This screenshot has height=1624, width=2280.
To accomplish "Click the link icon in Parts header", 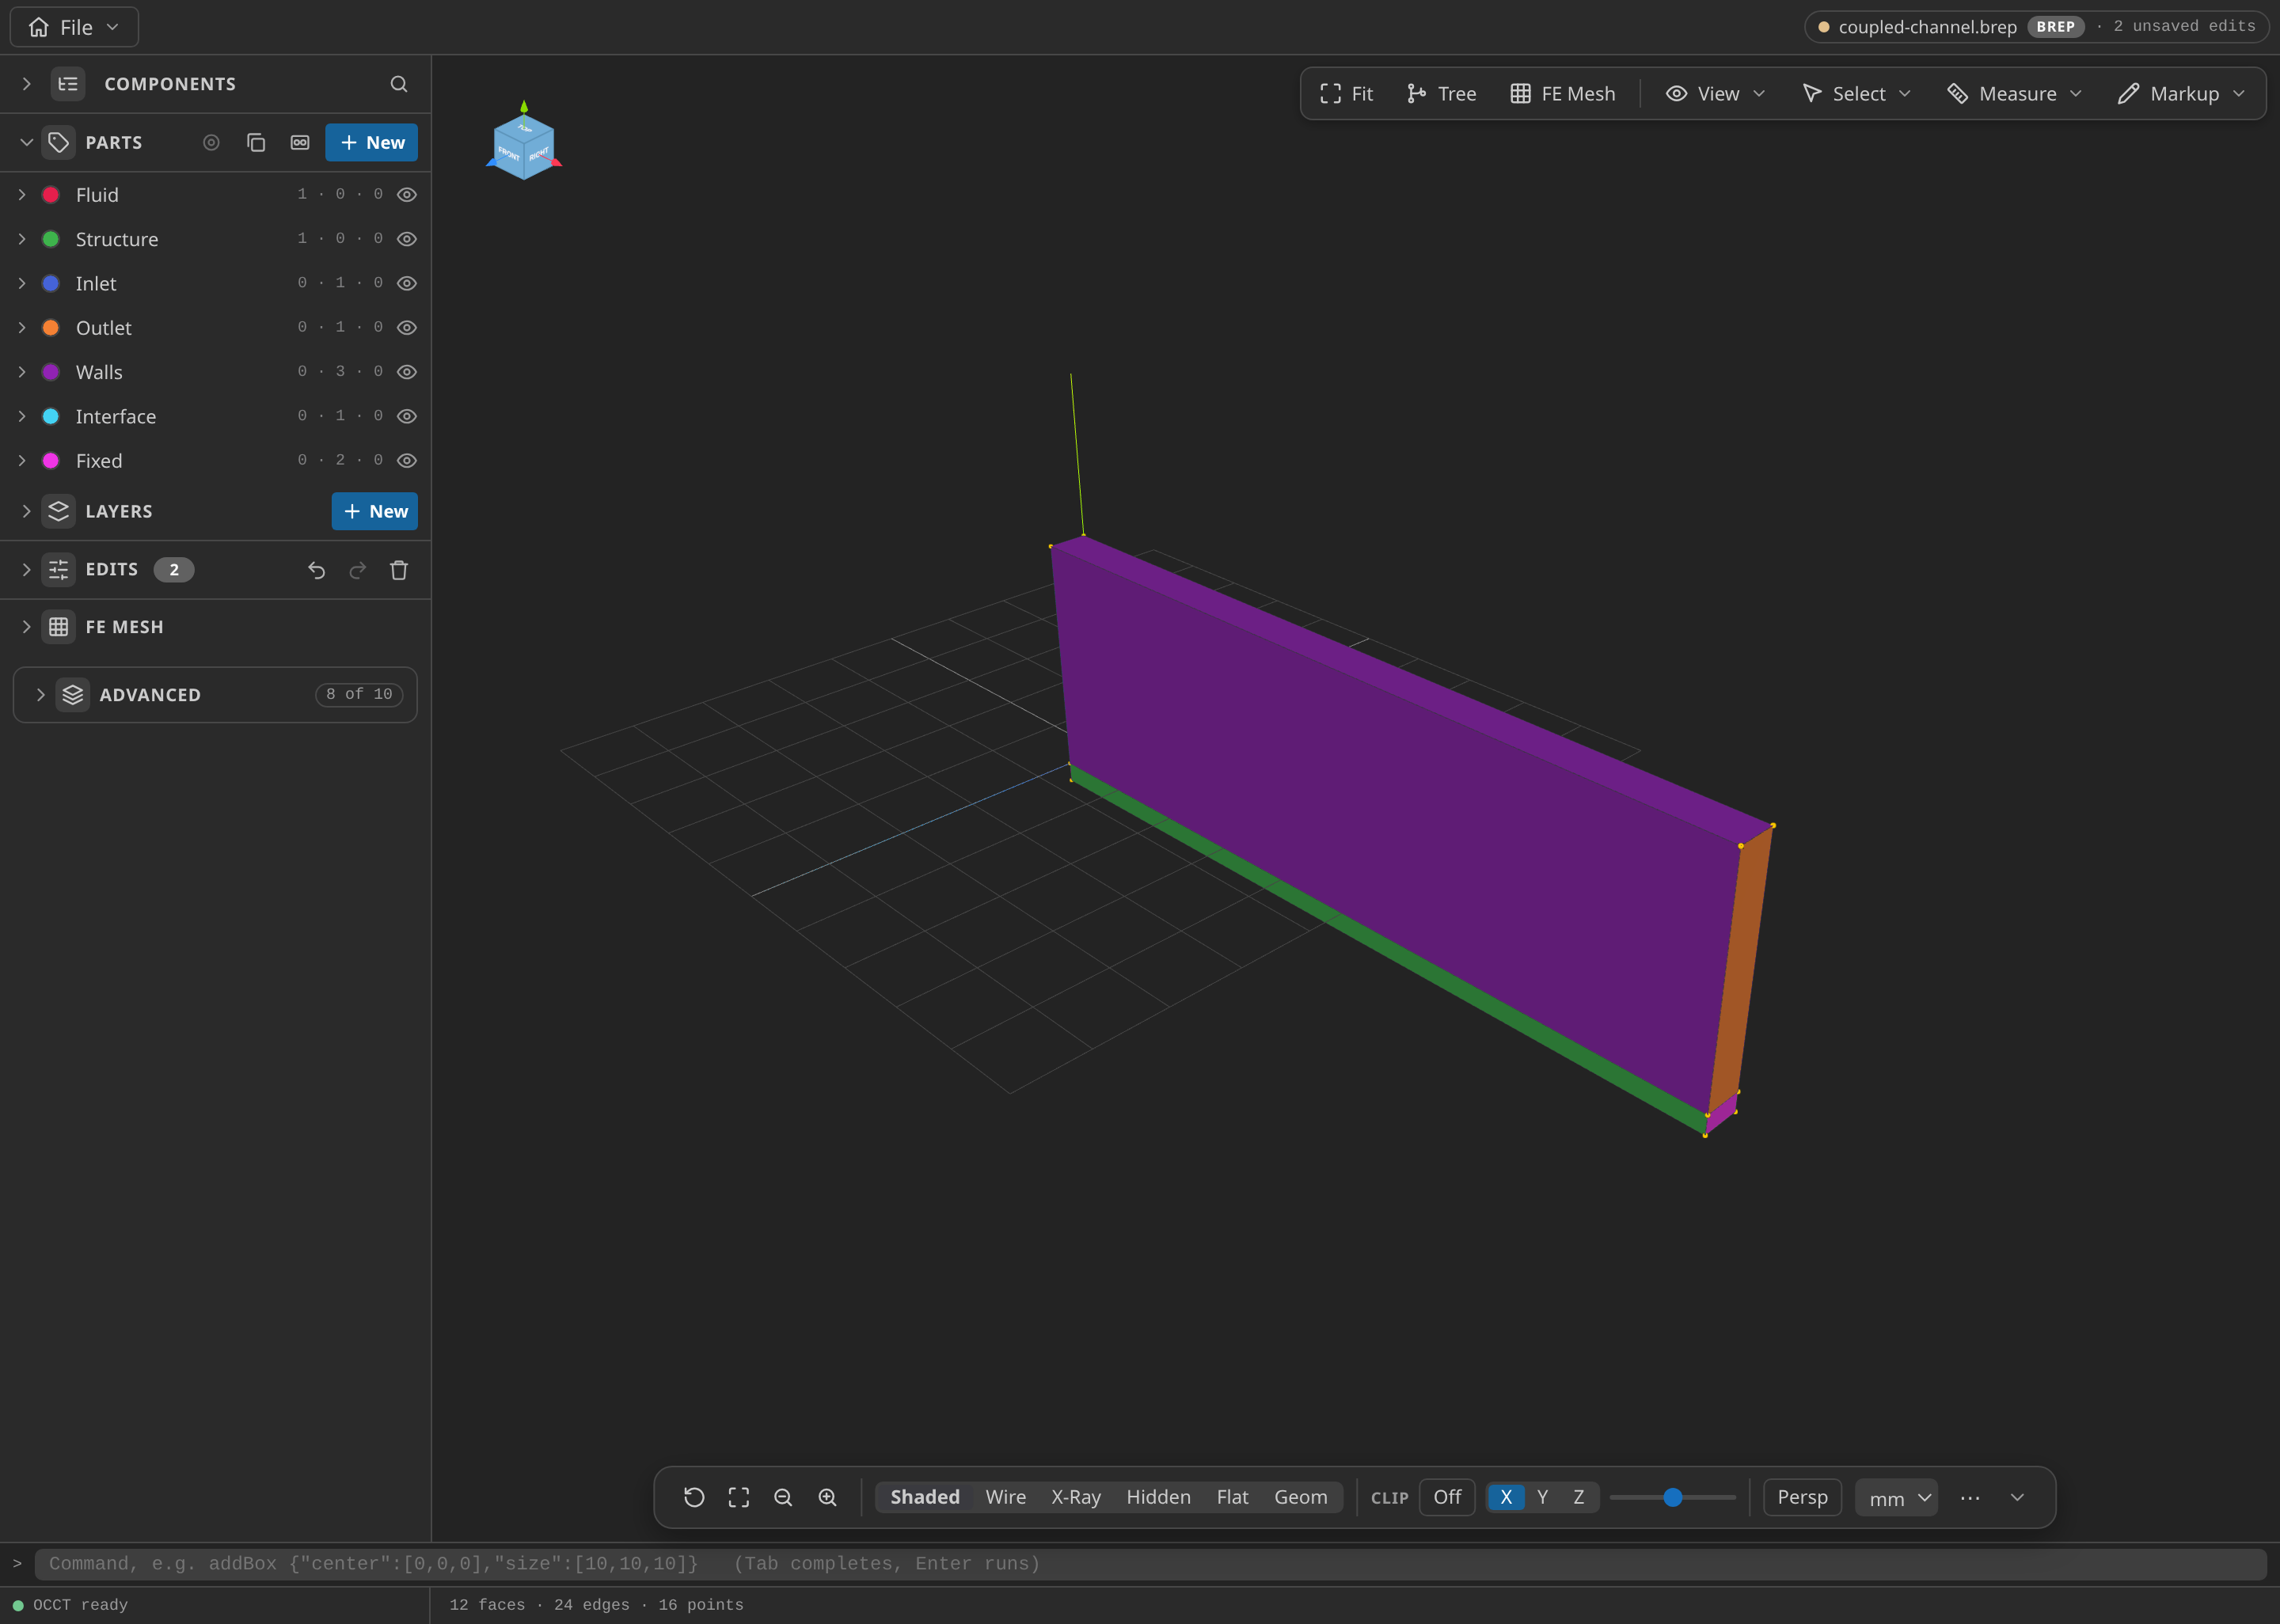I will tap(300, 142).
